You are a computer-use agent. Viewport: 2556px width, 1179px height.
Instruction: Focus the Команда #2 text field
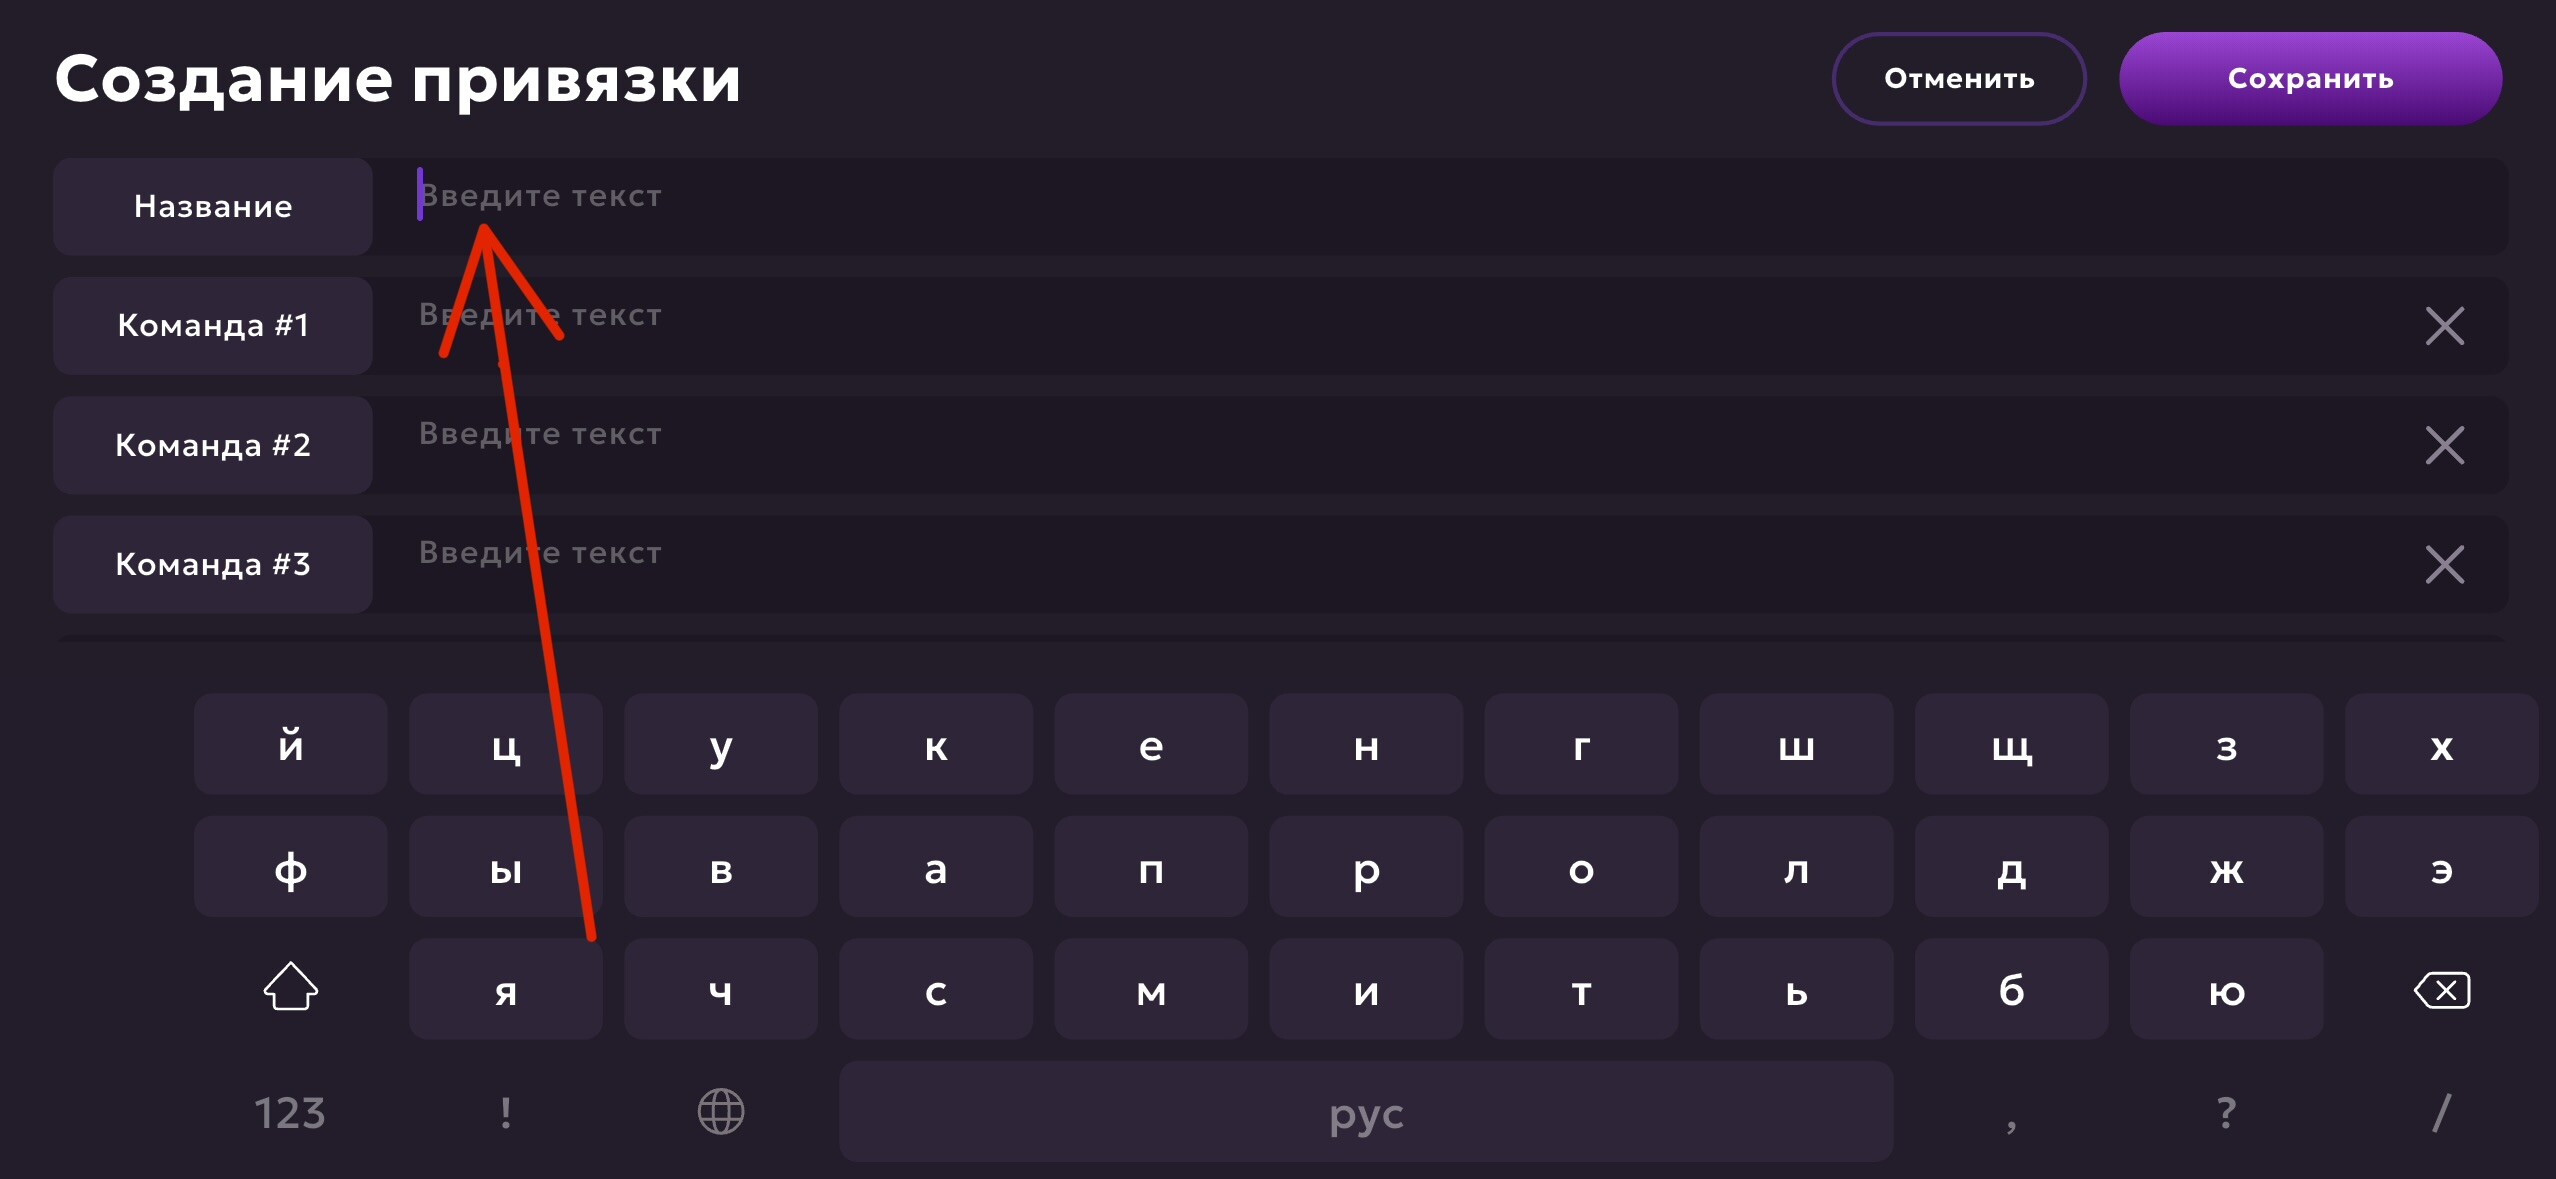tap(1400, 445)
